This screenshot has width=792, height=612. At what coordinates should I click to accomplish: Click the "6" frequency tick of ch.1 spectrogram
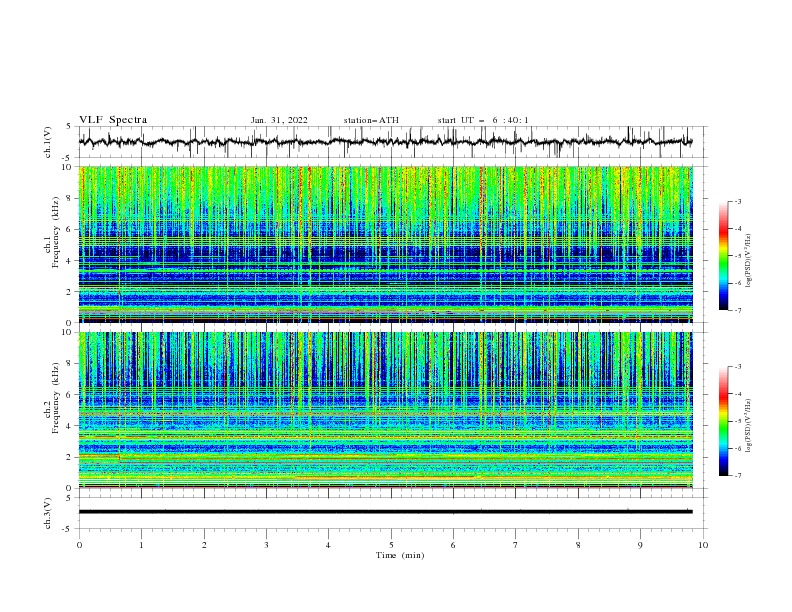(70, 229)
